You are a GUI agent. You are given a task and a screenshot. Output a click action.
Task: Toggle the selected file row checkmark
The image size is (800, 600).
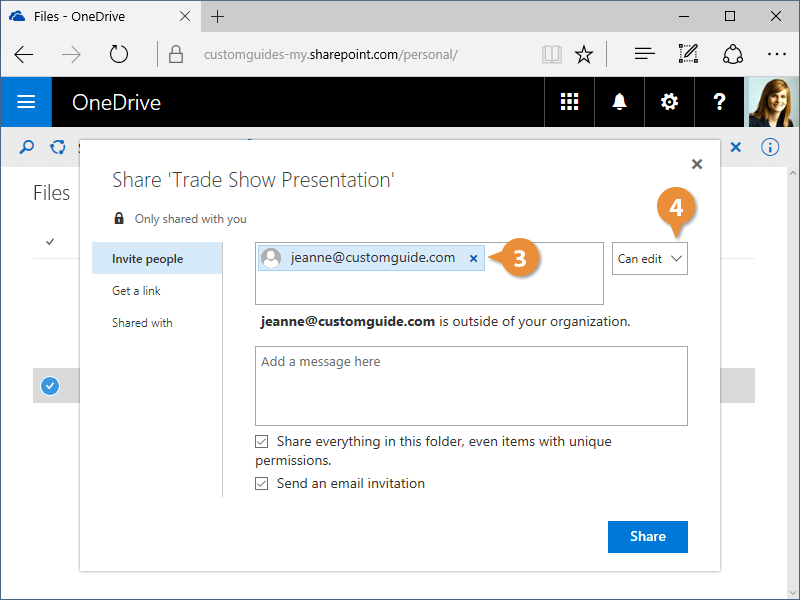pos(50,385)
